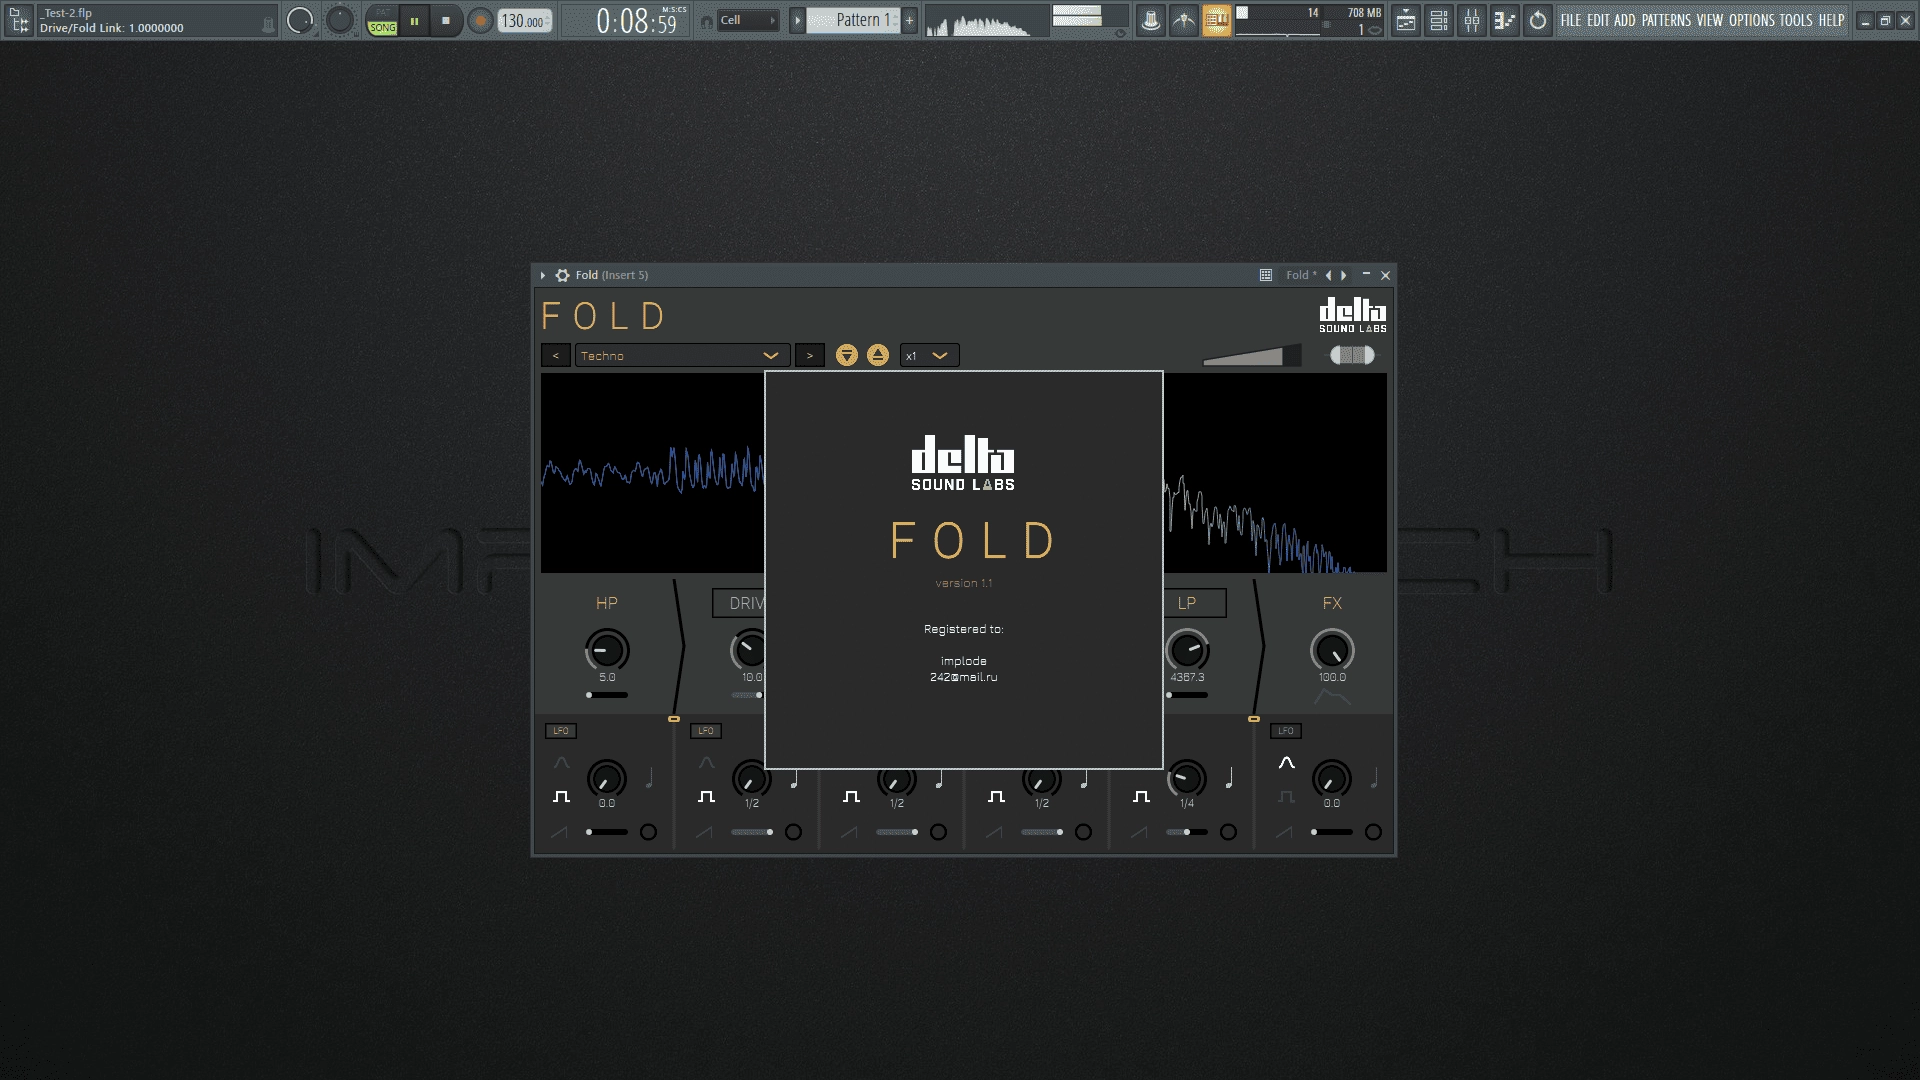Open the Mixer window icon
The image size is (1920, 1080).
(1472, 20)
